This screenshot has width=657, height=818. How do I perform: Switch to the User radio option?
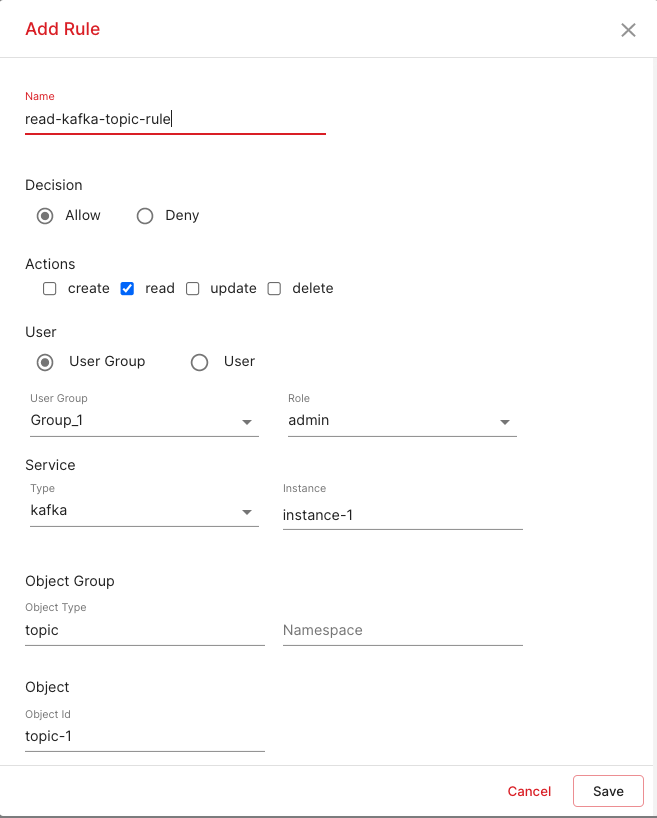pos(199,362)
